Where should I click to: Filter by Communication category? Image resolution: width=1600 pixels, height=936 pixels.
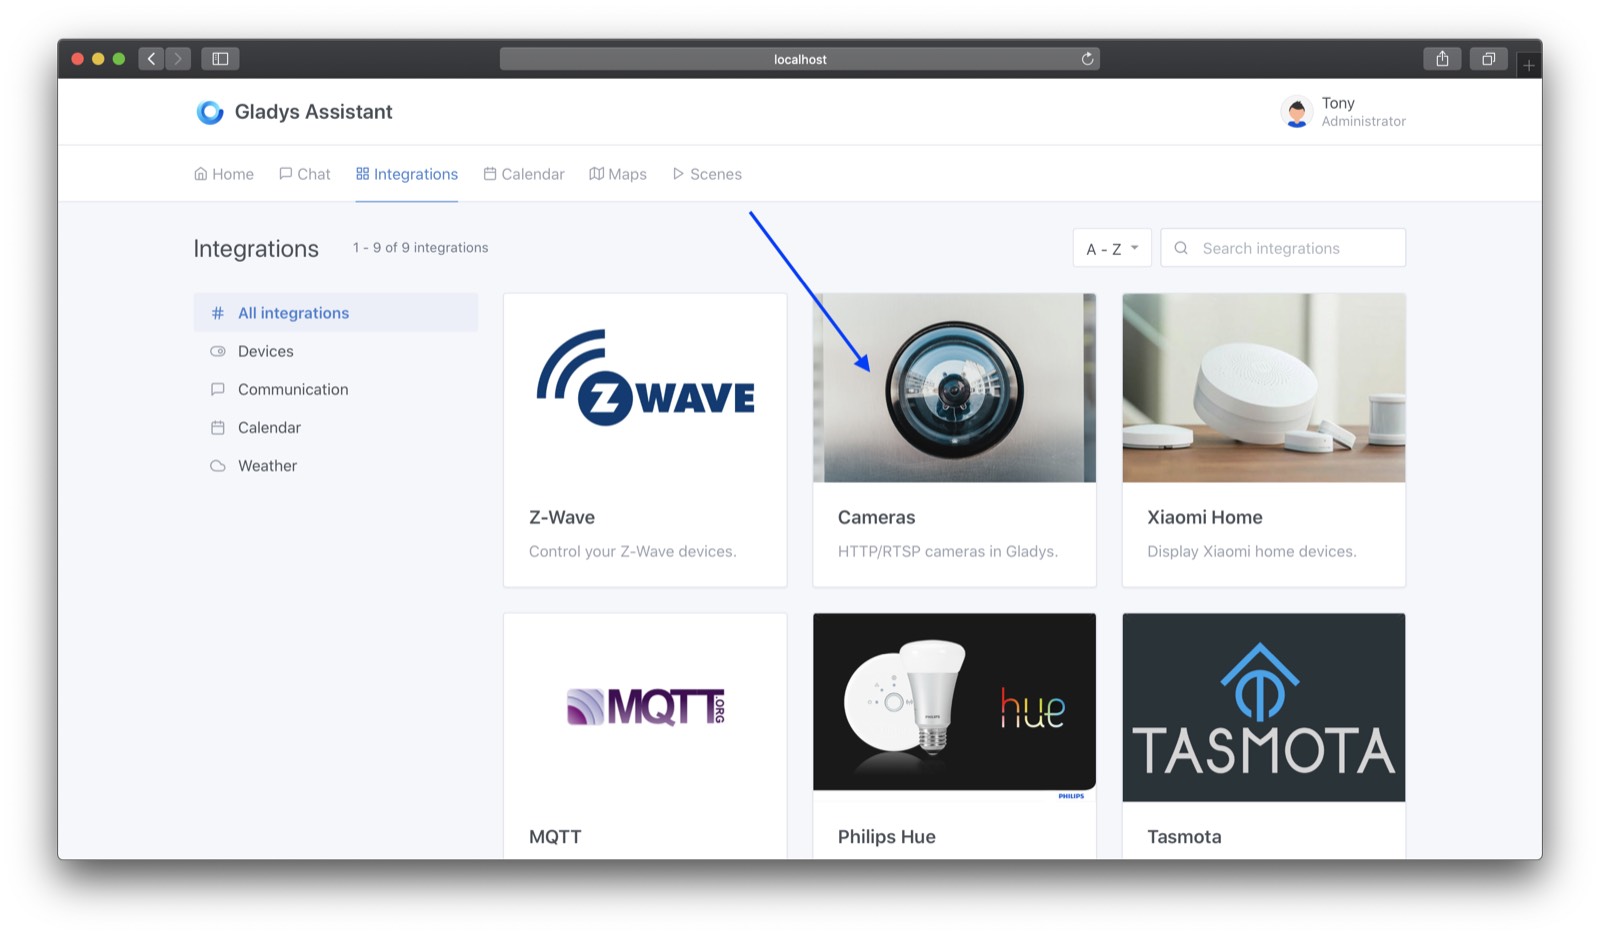(292, 389)
